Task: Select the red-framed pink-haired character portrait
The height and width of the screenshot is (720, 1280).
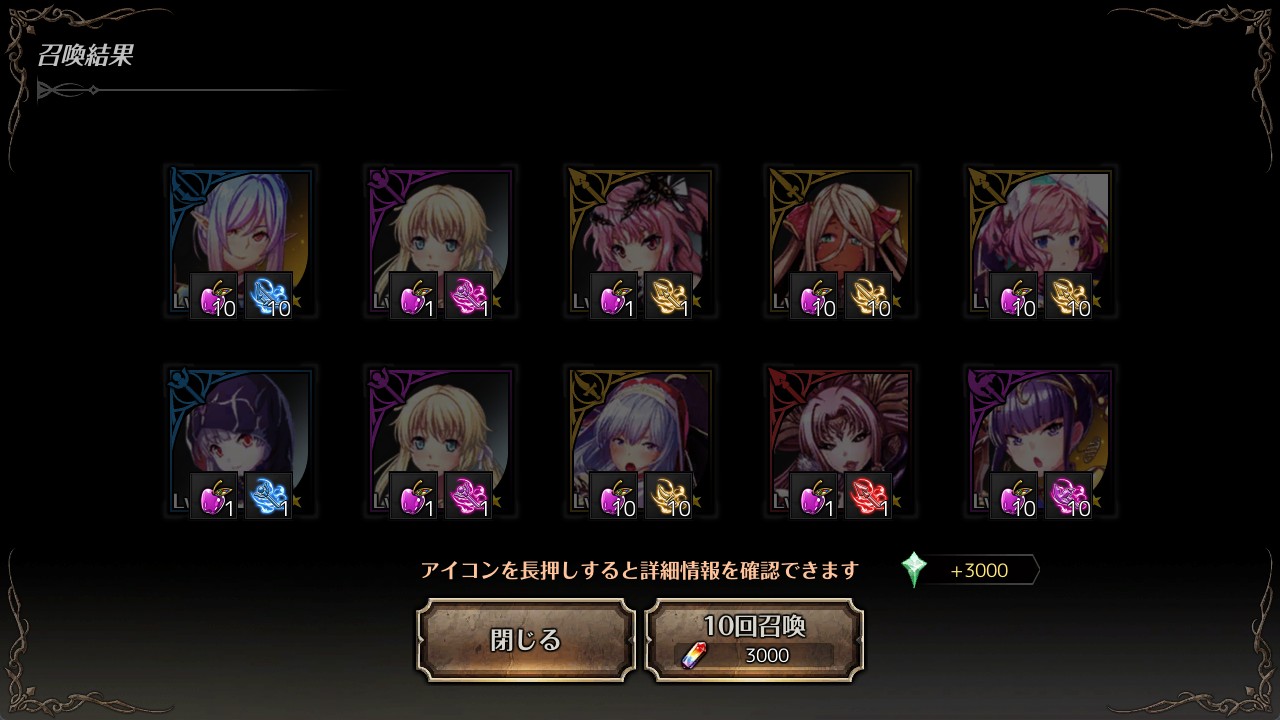Action: [x=840, y=442]
